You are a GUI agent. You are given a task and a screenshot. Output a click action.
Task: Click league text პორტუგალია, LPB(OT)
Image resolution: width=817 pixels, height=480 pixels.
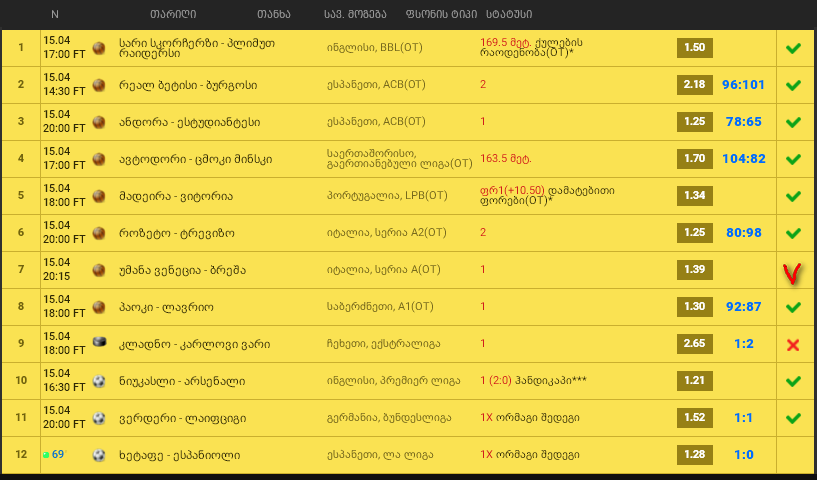click(387, 195)
